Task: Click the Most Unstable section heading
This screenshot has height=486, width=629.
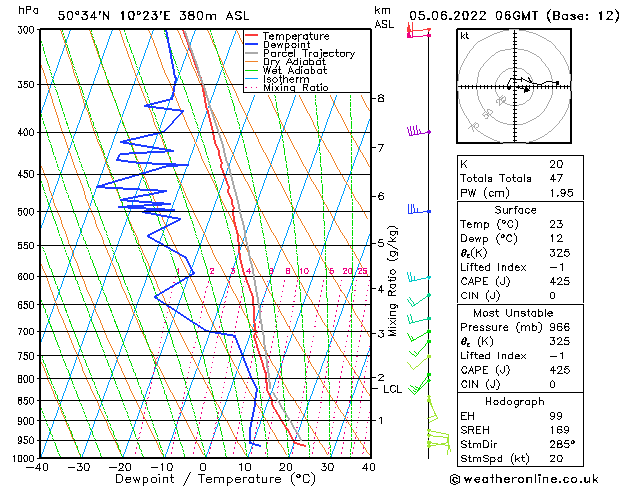Action: (513, 313)
